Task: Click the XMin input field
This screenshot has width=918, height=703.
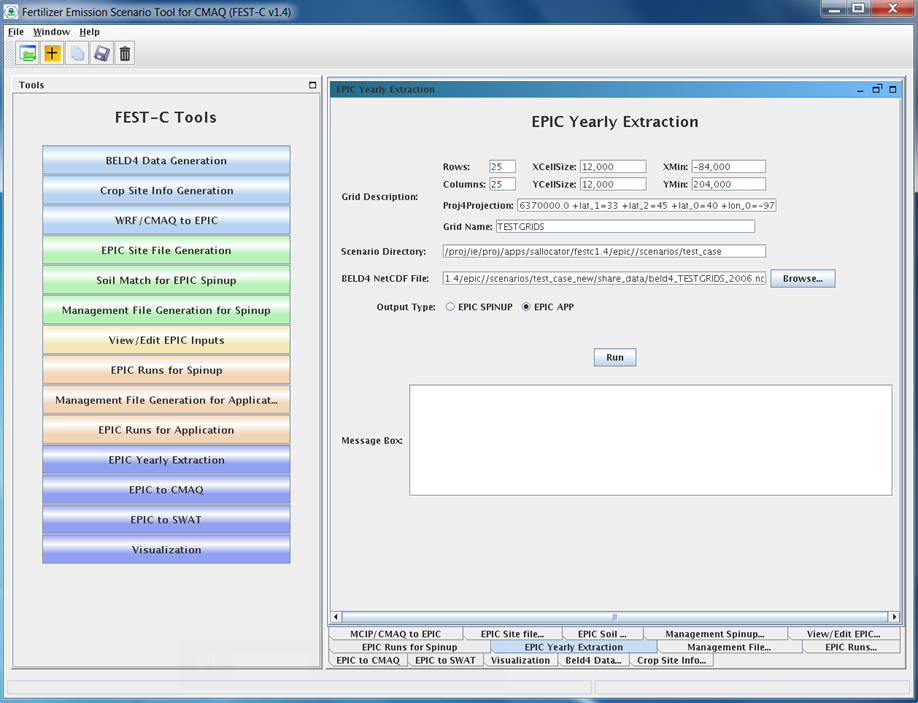Action: 728,167
